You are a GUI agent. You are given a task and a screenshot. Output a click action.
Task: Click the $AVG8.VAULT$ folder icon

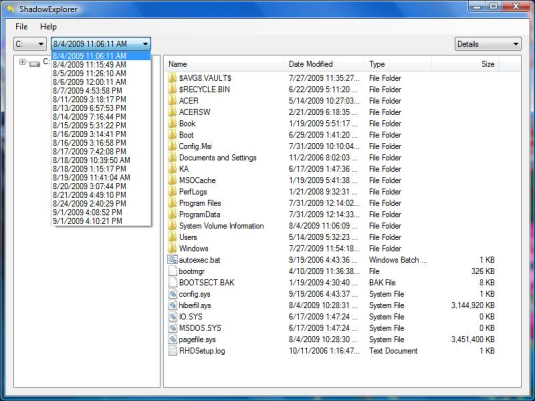pyautogui.click(x=172, y=78)
